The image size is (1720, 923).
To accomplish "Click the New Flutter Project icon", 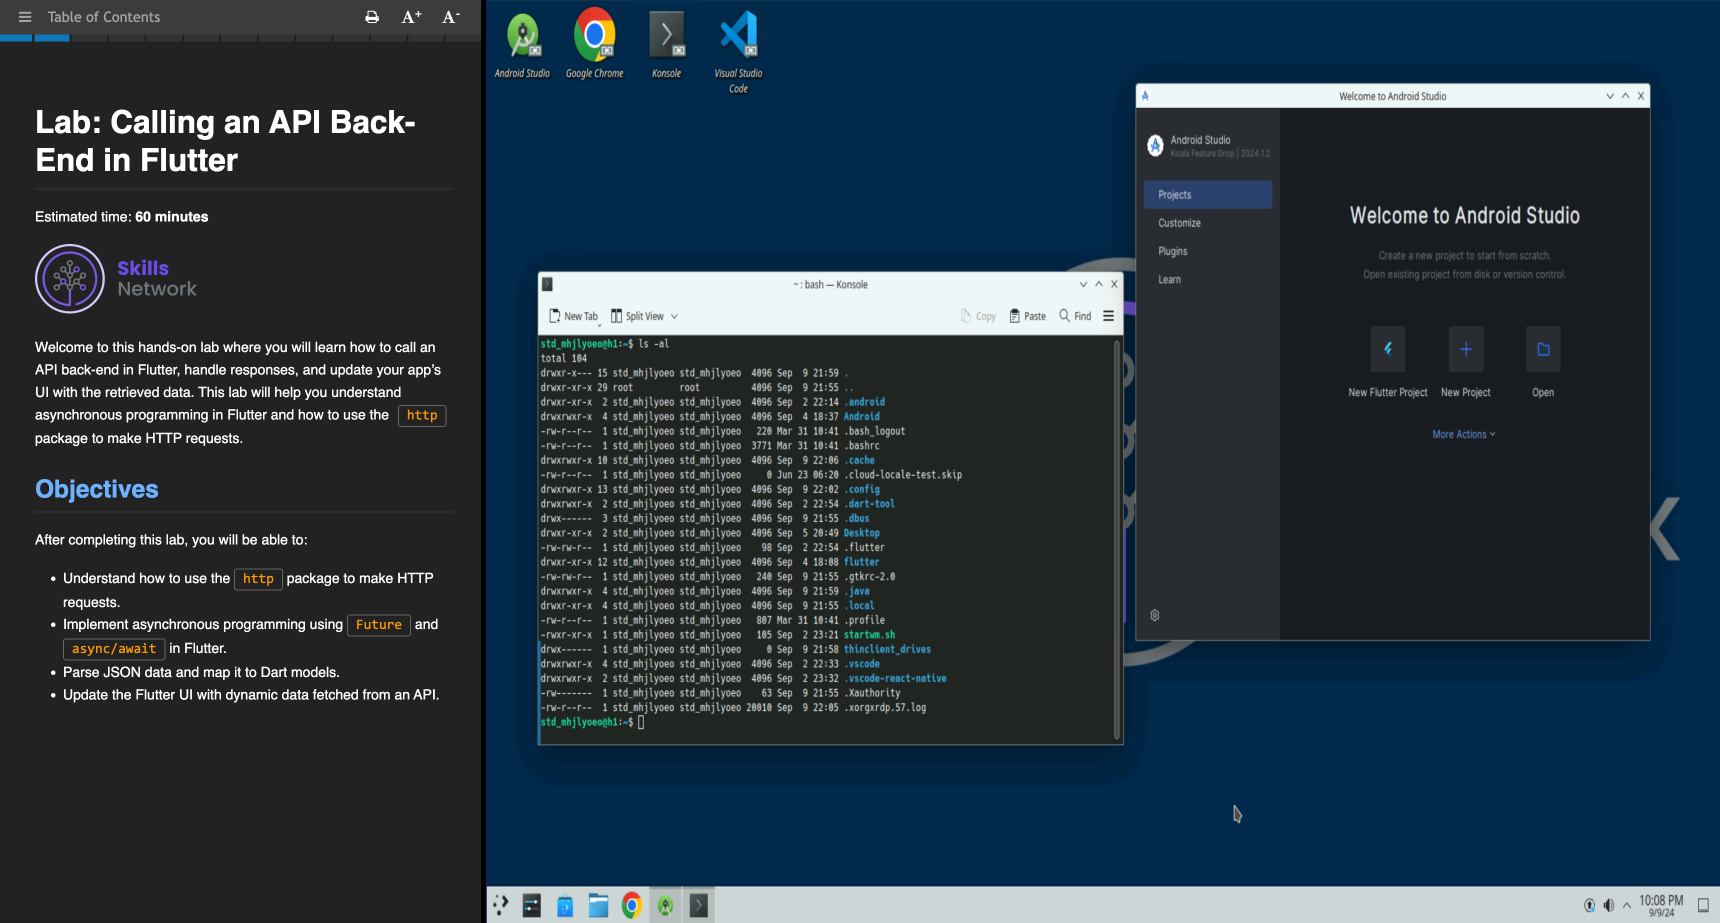I will pyautogui.click(x=1388, y=349).
